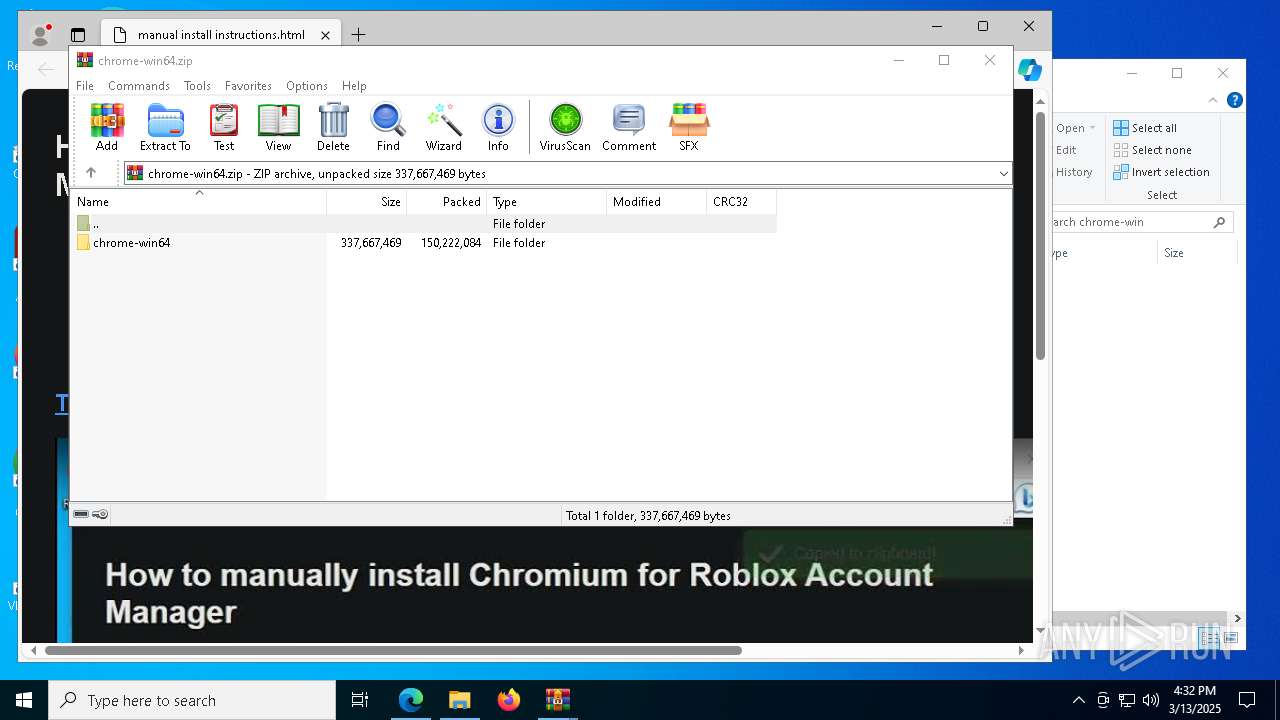
Task: Click Select all in Explorer ribbon
Action: (x=1145, y=128)
